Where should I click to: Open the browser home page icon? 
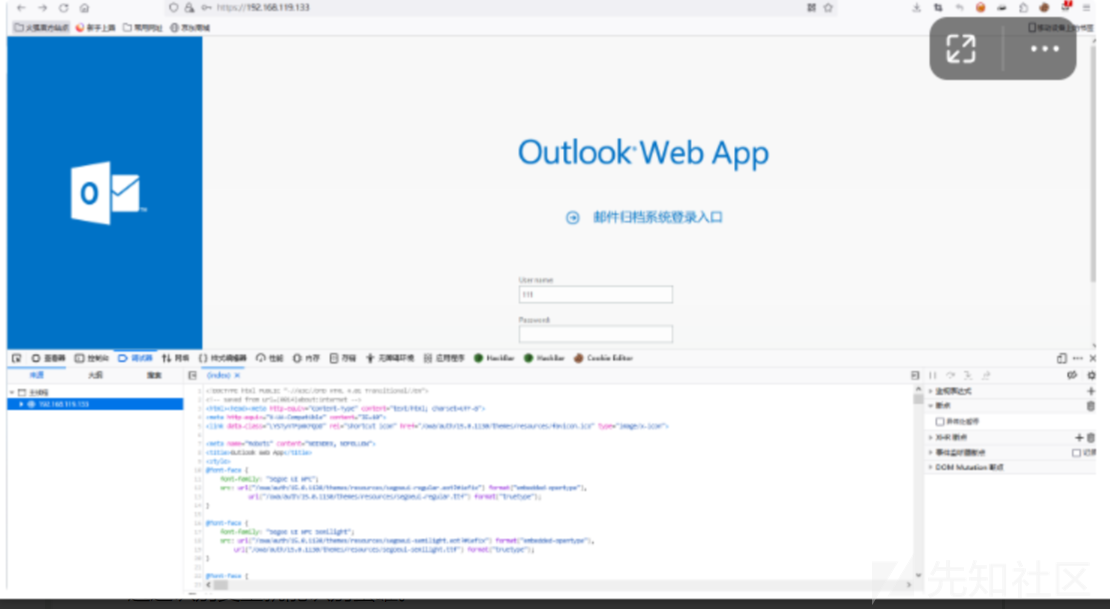pos(84,8)
